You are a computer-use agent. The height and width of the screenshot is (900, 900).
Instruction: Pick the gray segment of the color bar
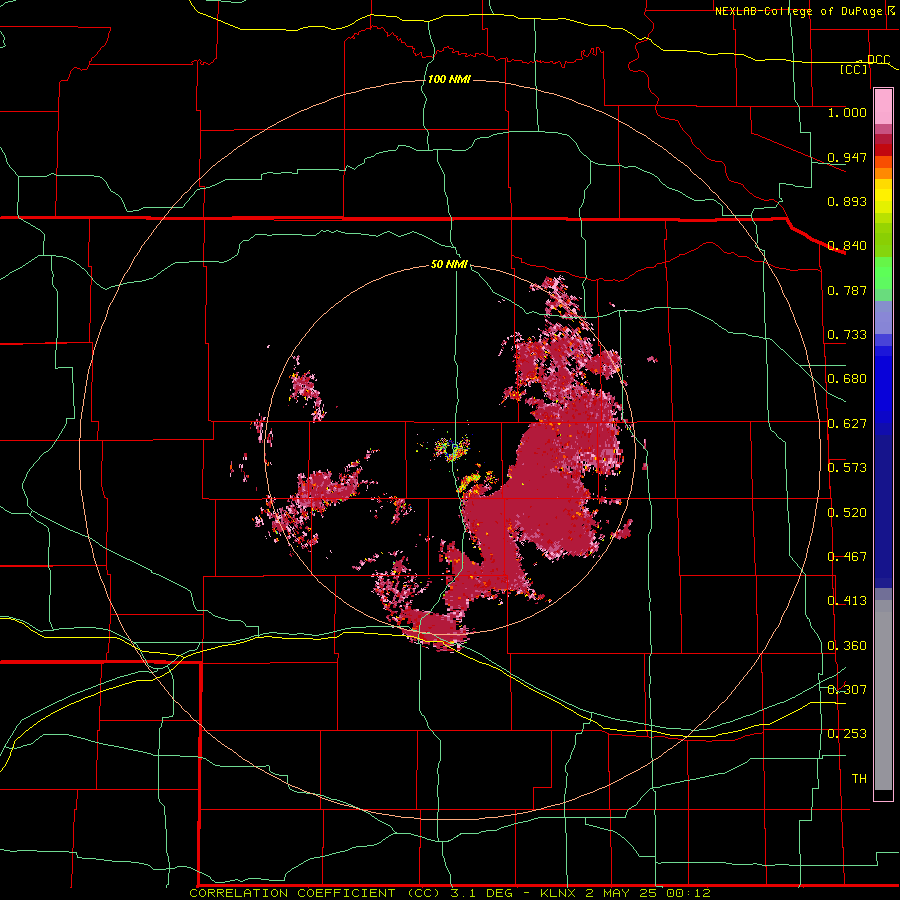[883, 695]
